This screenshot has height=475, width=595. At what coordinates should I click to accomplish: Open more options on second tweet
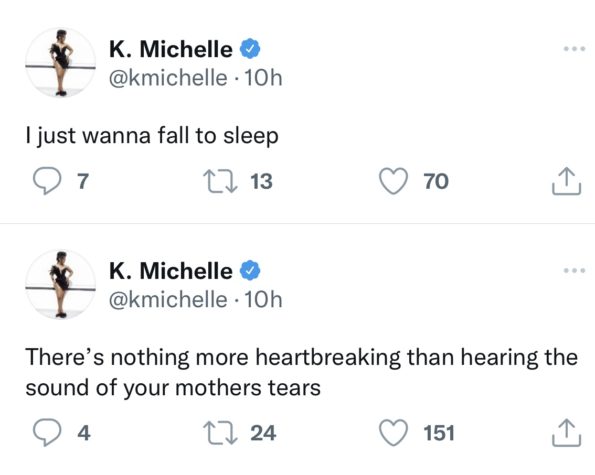[x=574, y=271]
